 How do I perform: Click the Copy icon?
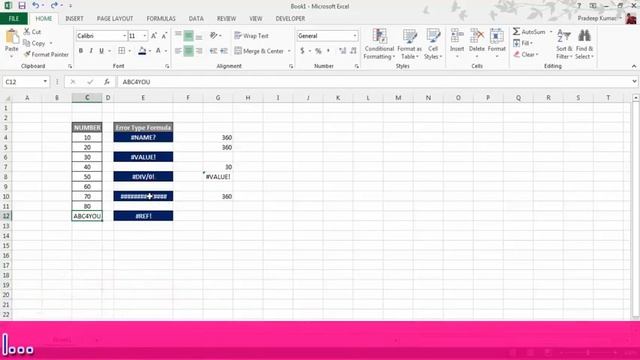[x=27, y=43]
